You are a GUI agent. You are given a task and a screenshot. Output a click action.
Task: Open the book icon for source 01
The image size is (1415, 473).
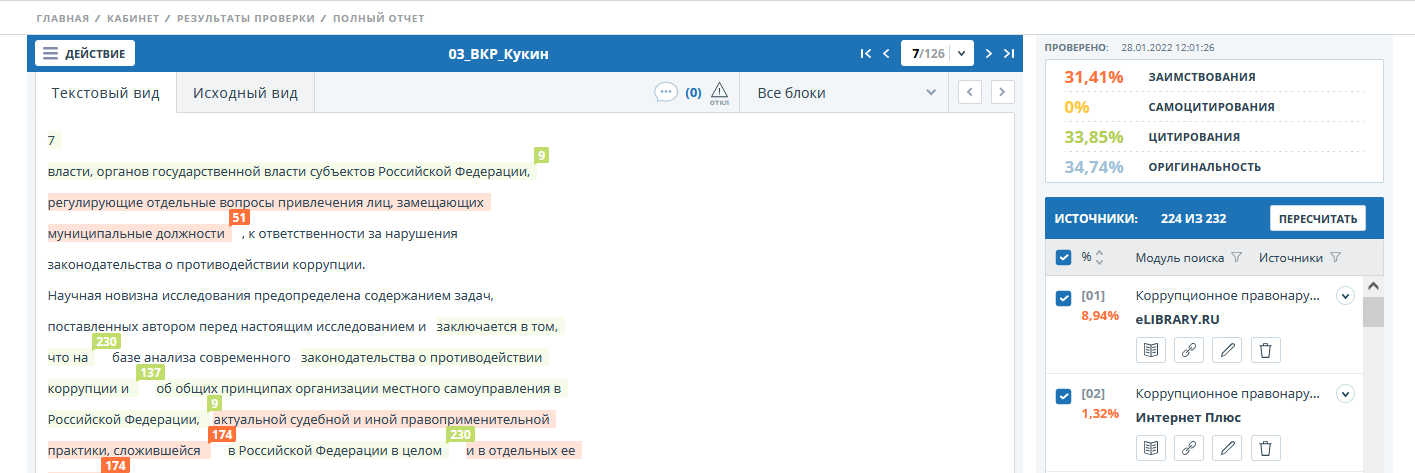1151,350
